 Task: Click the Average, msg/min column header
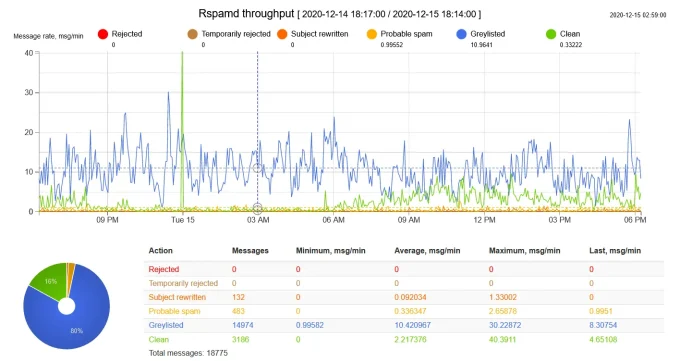[x=427, y=250]
